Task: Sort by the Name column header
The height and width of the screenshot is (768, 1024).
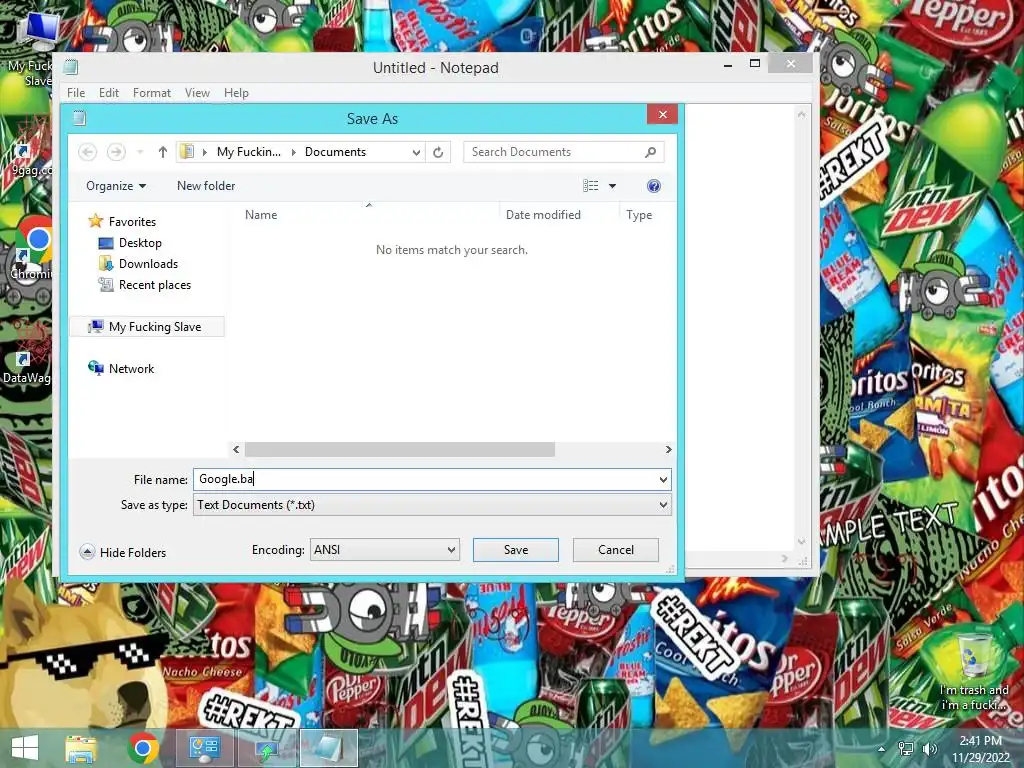Action: tap(261, 215)
